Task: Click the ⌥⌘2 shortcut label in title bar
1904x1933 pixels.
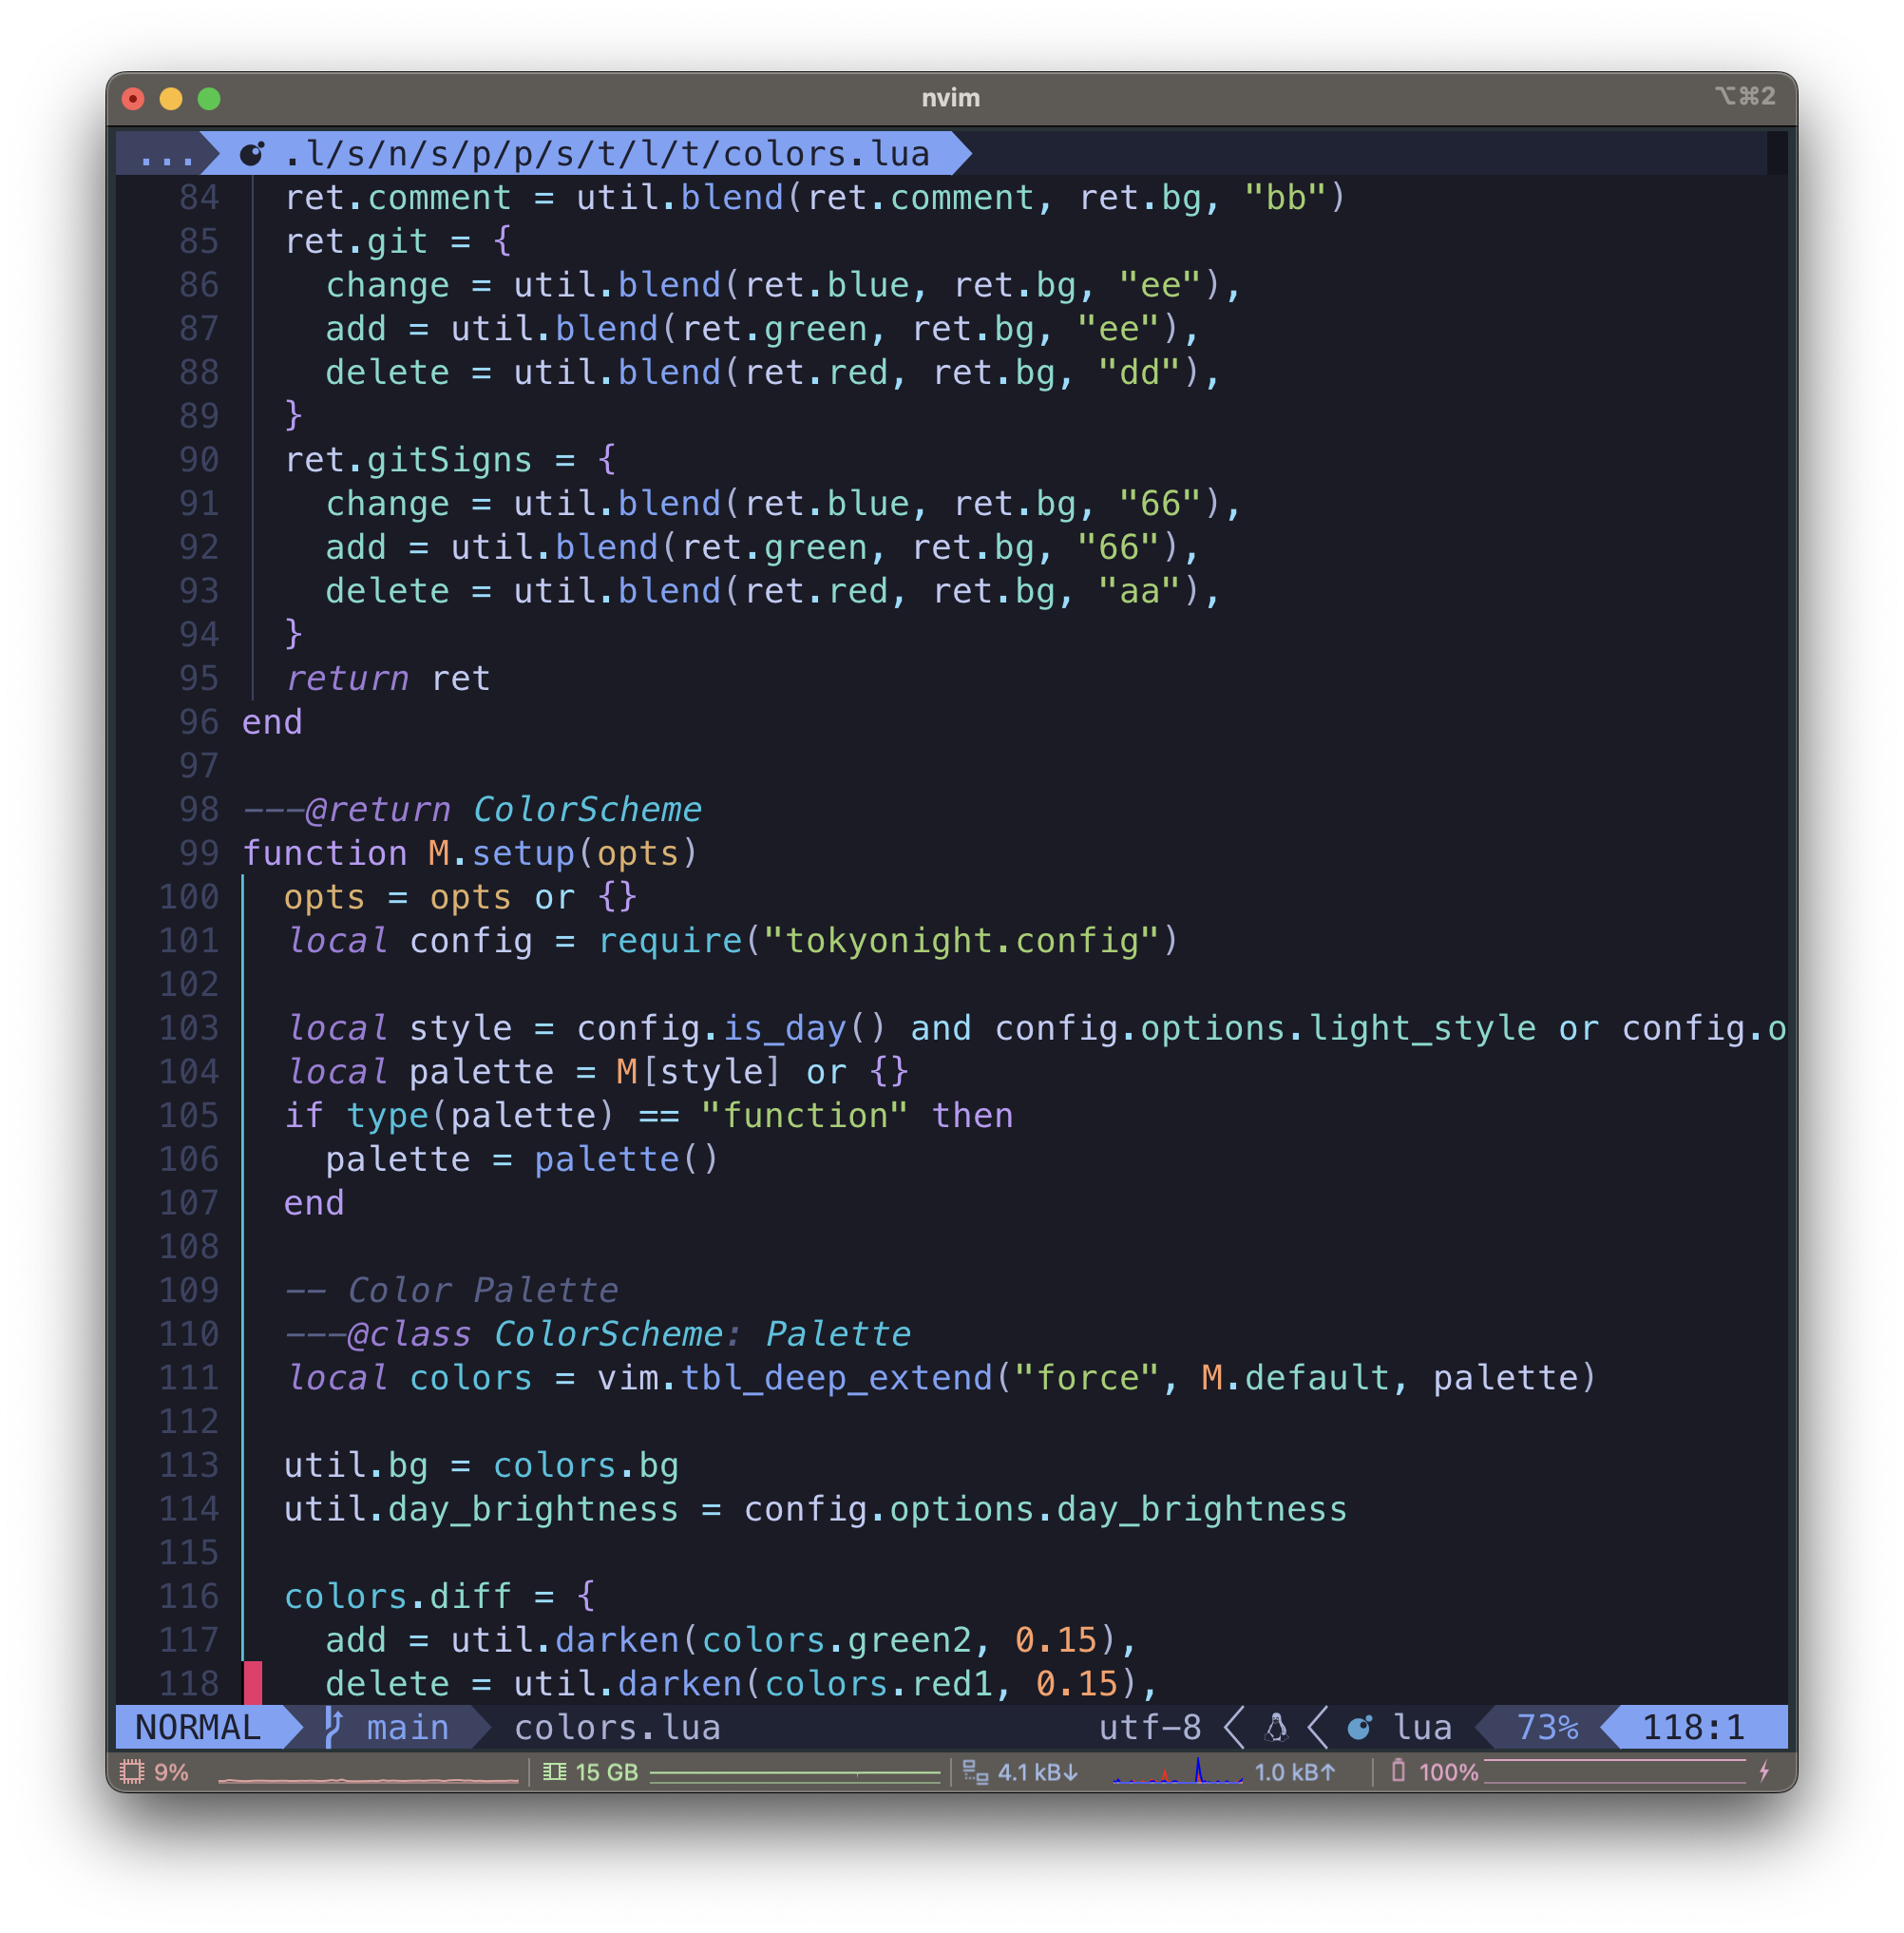Action: tap(1745, 96)
